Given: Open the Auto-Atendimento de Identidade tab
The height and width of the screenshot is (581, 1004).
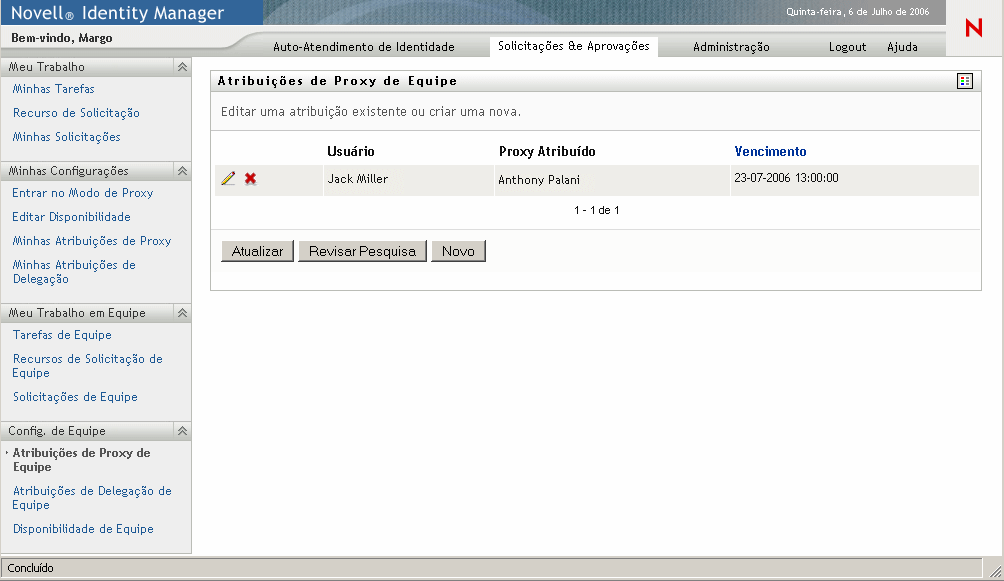Looking at the screenshot, I should [364, 47].
